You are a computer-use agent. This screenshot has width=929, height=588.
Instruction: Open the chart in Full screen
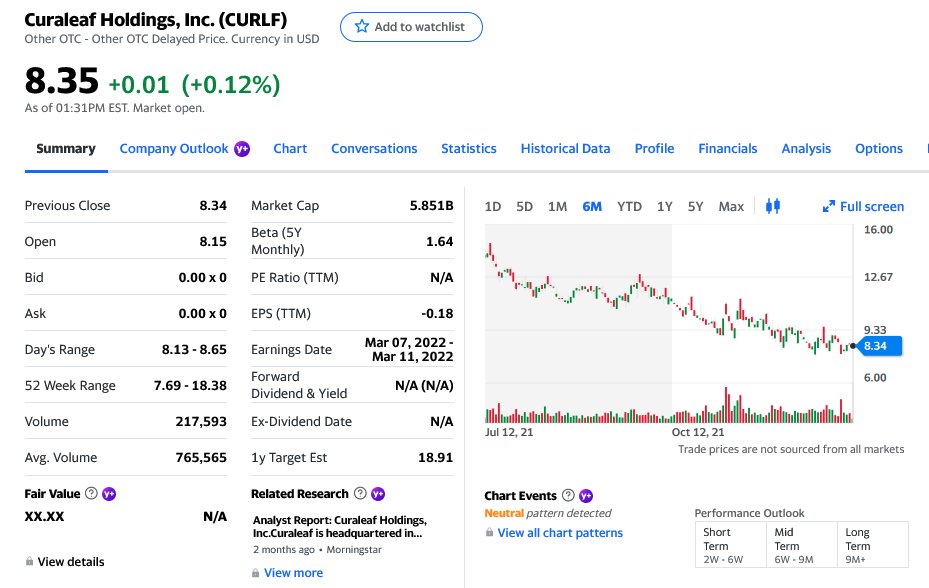tap(863, 206)
